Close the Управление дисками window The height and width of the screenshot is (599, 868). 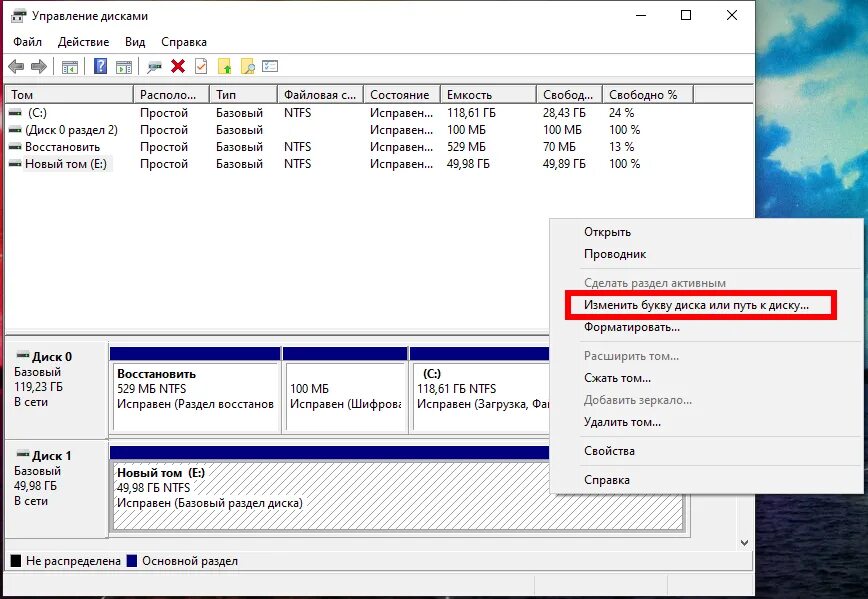732,16
